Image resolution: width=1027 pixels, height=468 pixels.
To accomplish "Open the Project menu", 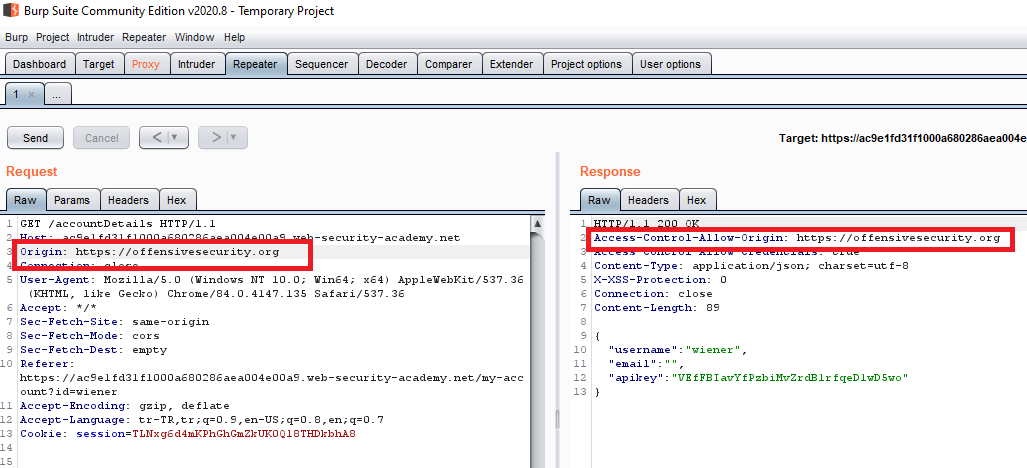I will (x=52, y=37).
